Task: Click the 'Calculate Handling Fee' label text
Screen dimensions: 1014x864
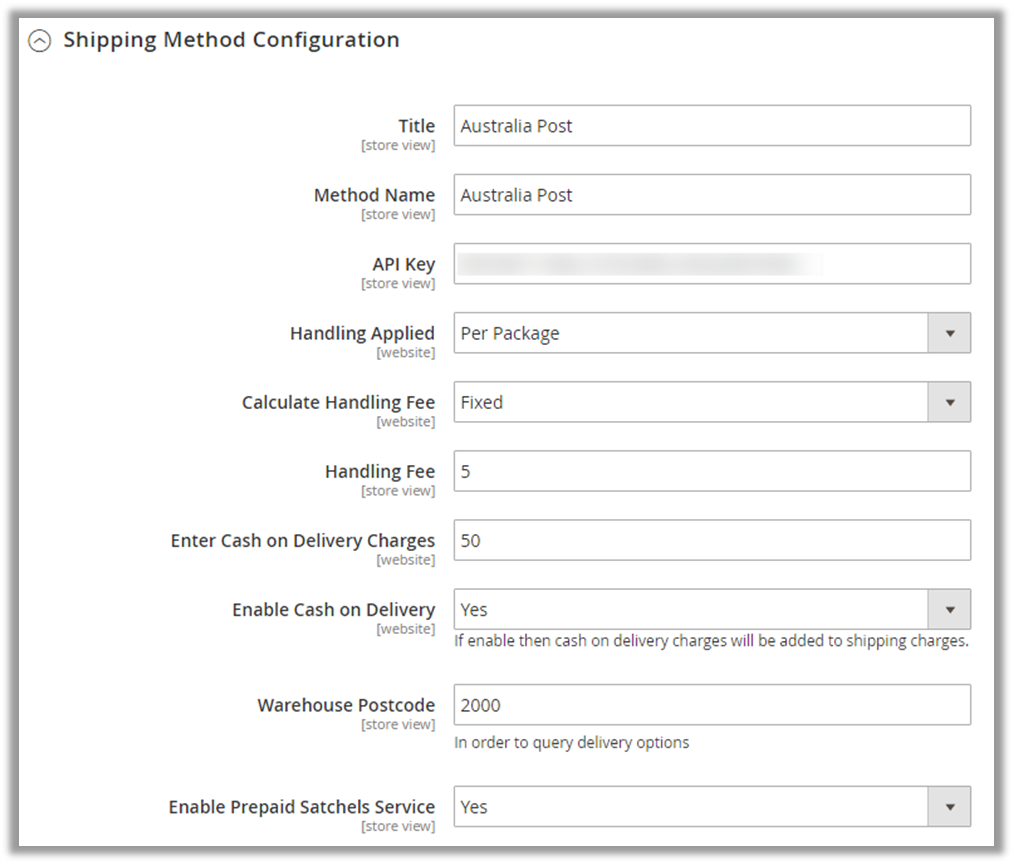Action: 338,402
